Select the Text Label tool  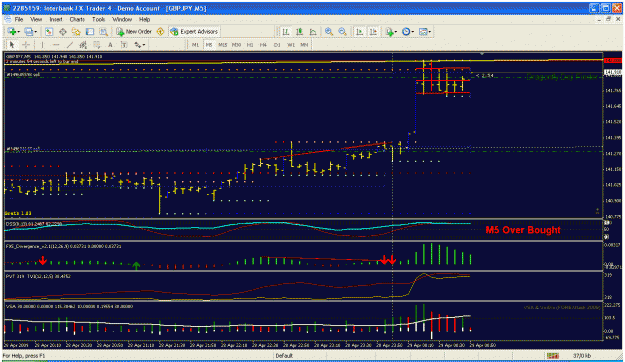(124, 45)
